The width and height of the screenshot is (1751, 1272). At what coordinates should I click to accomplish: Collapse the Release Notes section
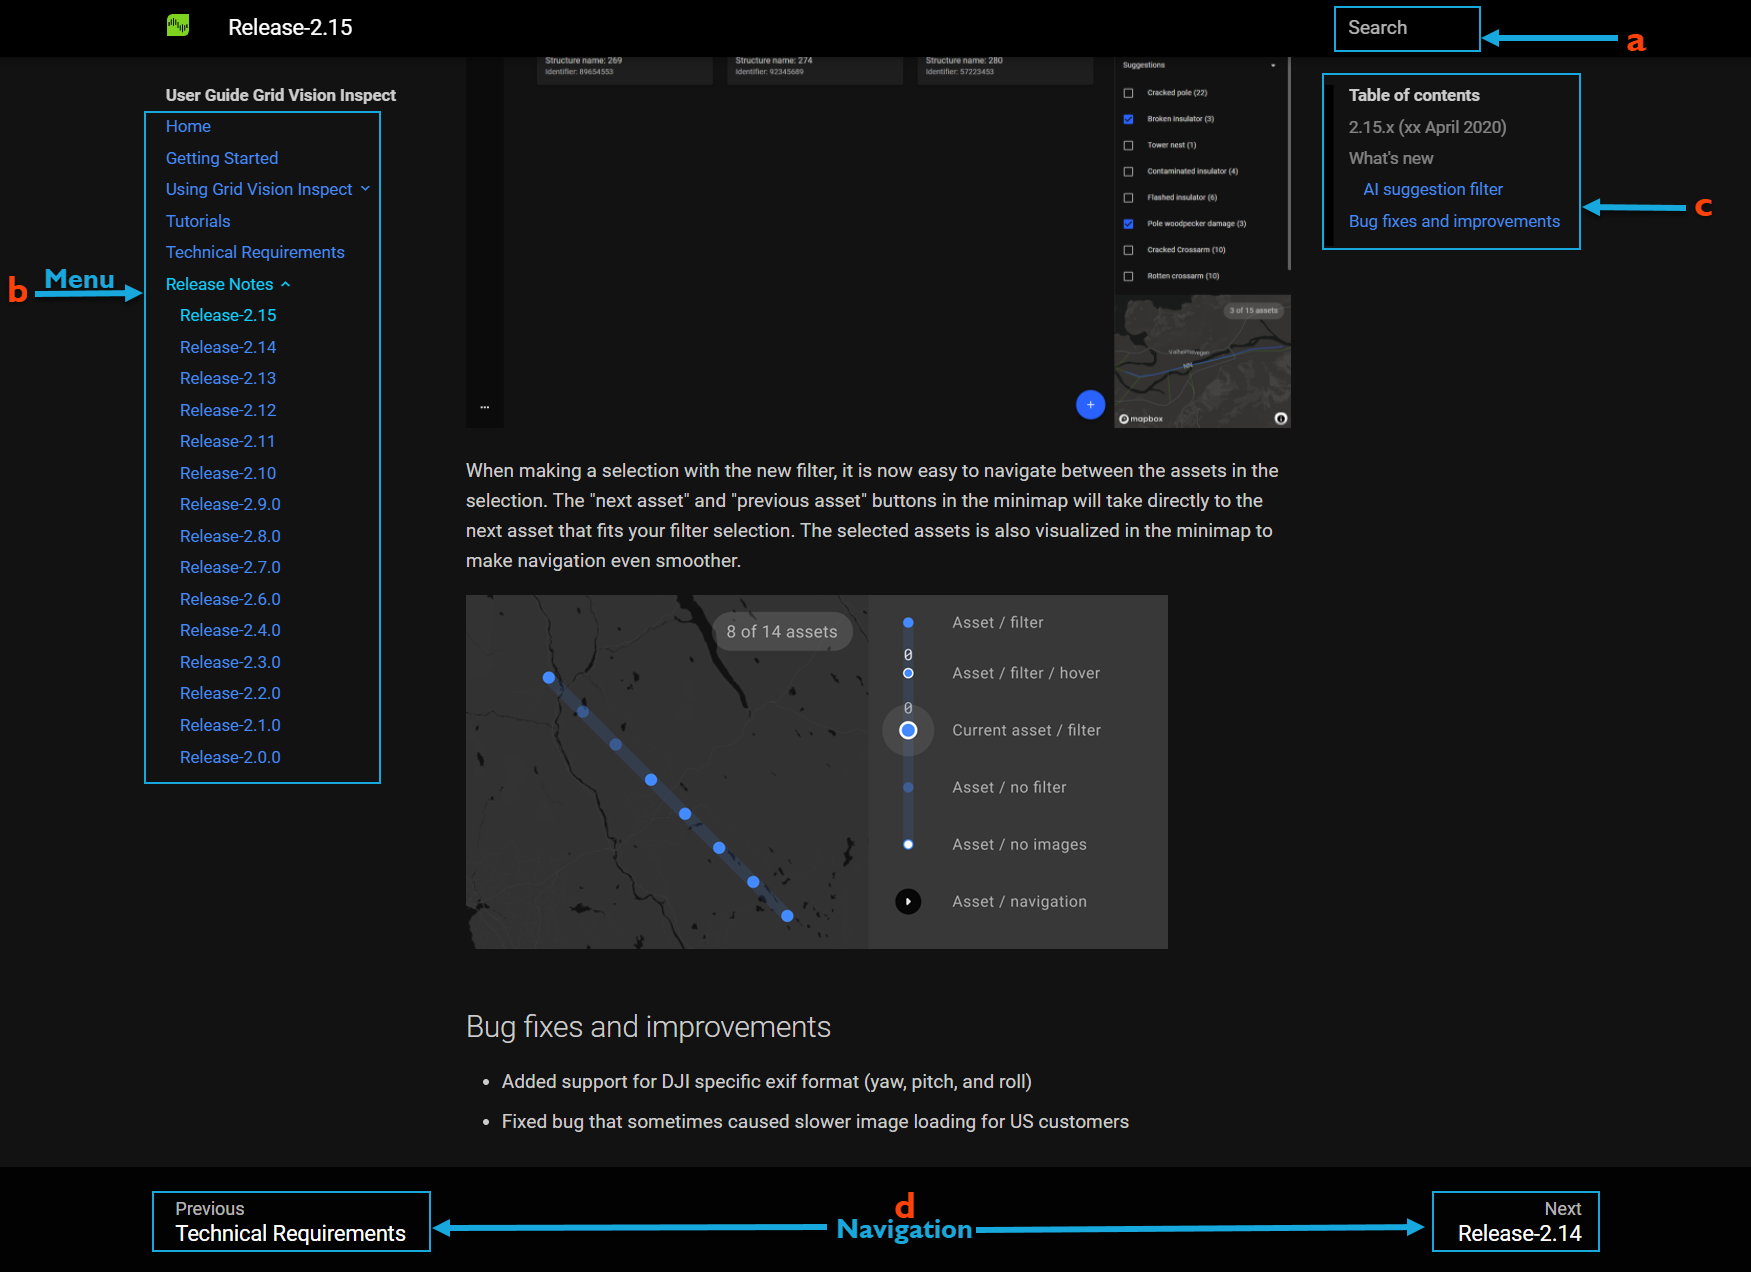pos(286,285)
